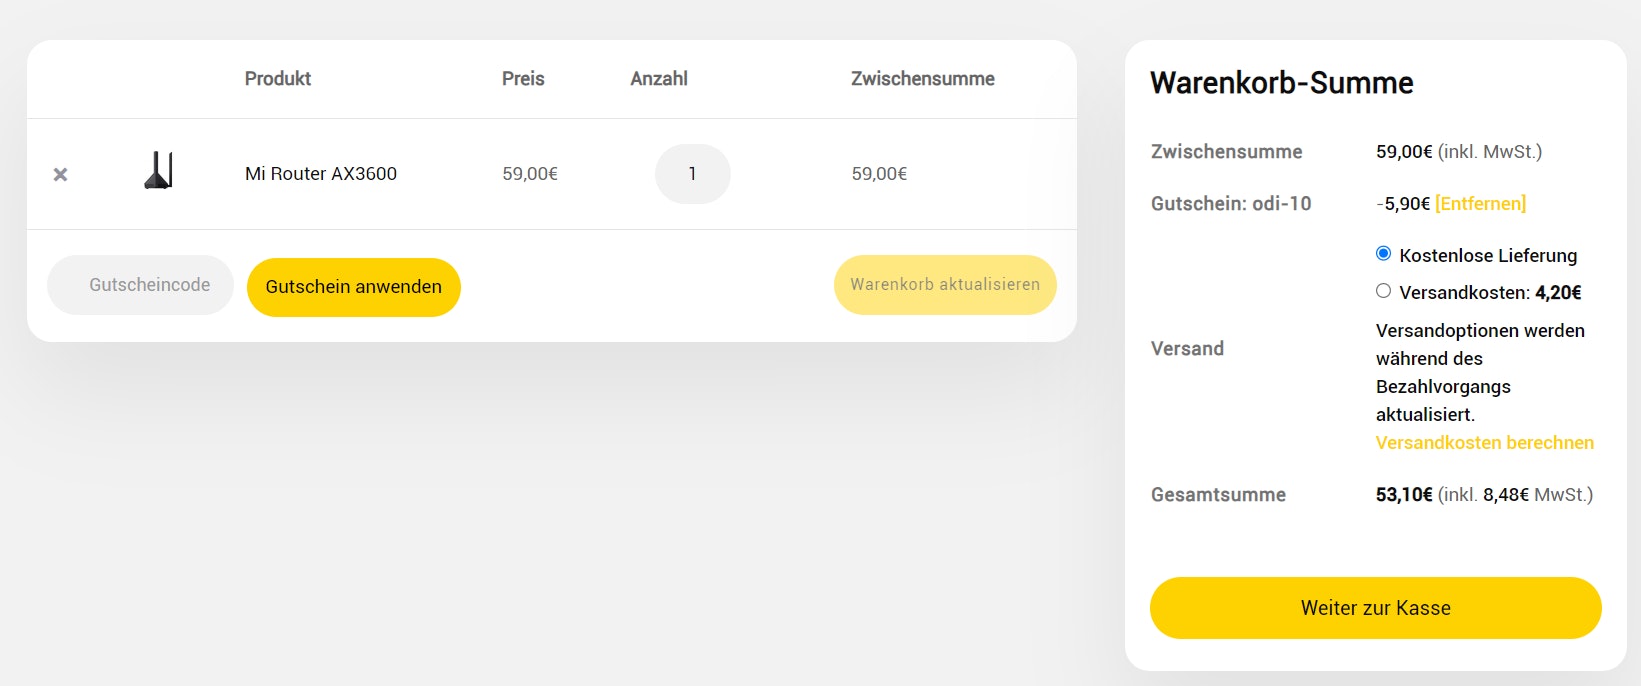
Task: Click the 53,10€ Gesamtsumme amount
Action: pos(1404,495)
